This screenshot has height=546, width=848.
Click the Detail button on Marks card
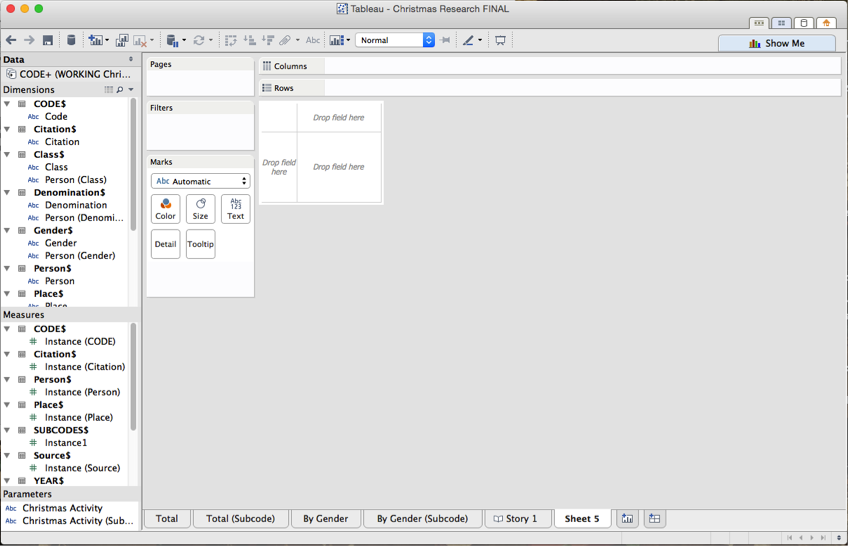coord(165,244)
